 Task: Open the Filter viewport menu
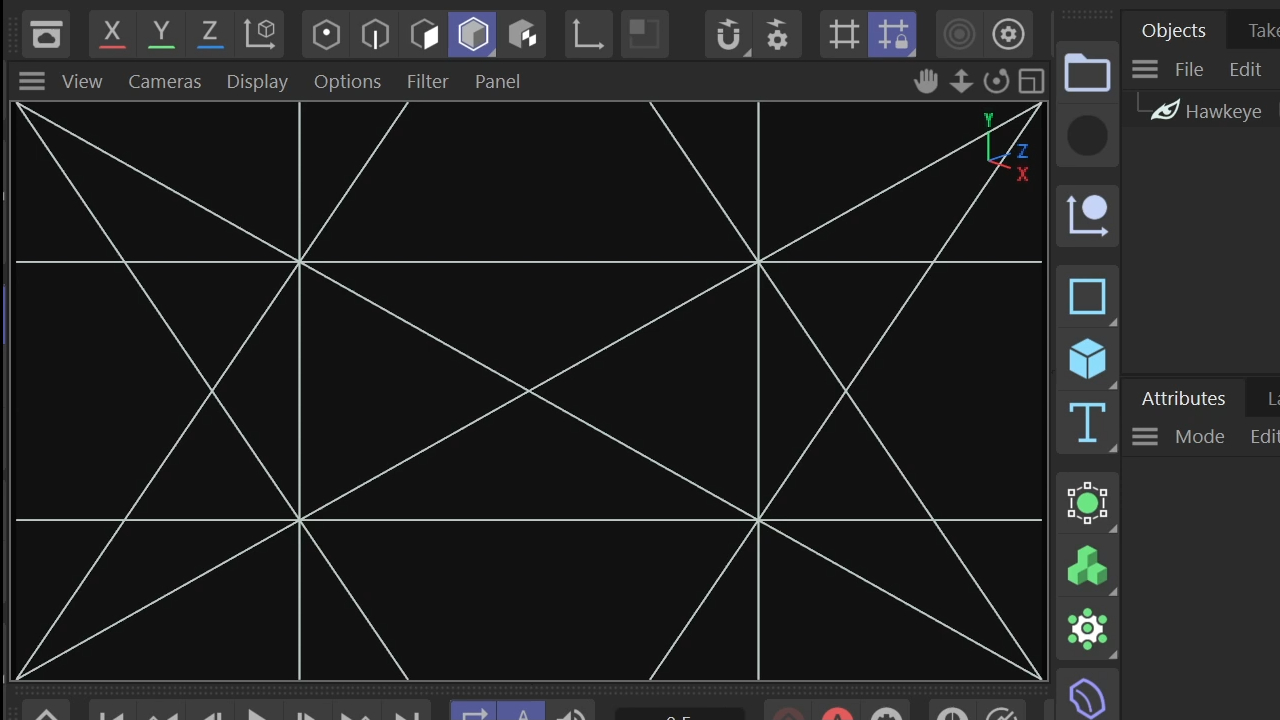click(x=427, y=81)
